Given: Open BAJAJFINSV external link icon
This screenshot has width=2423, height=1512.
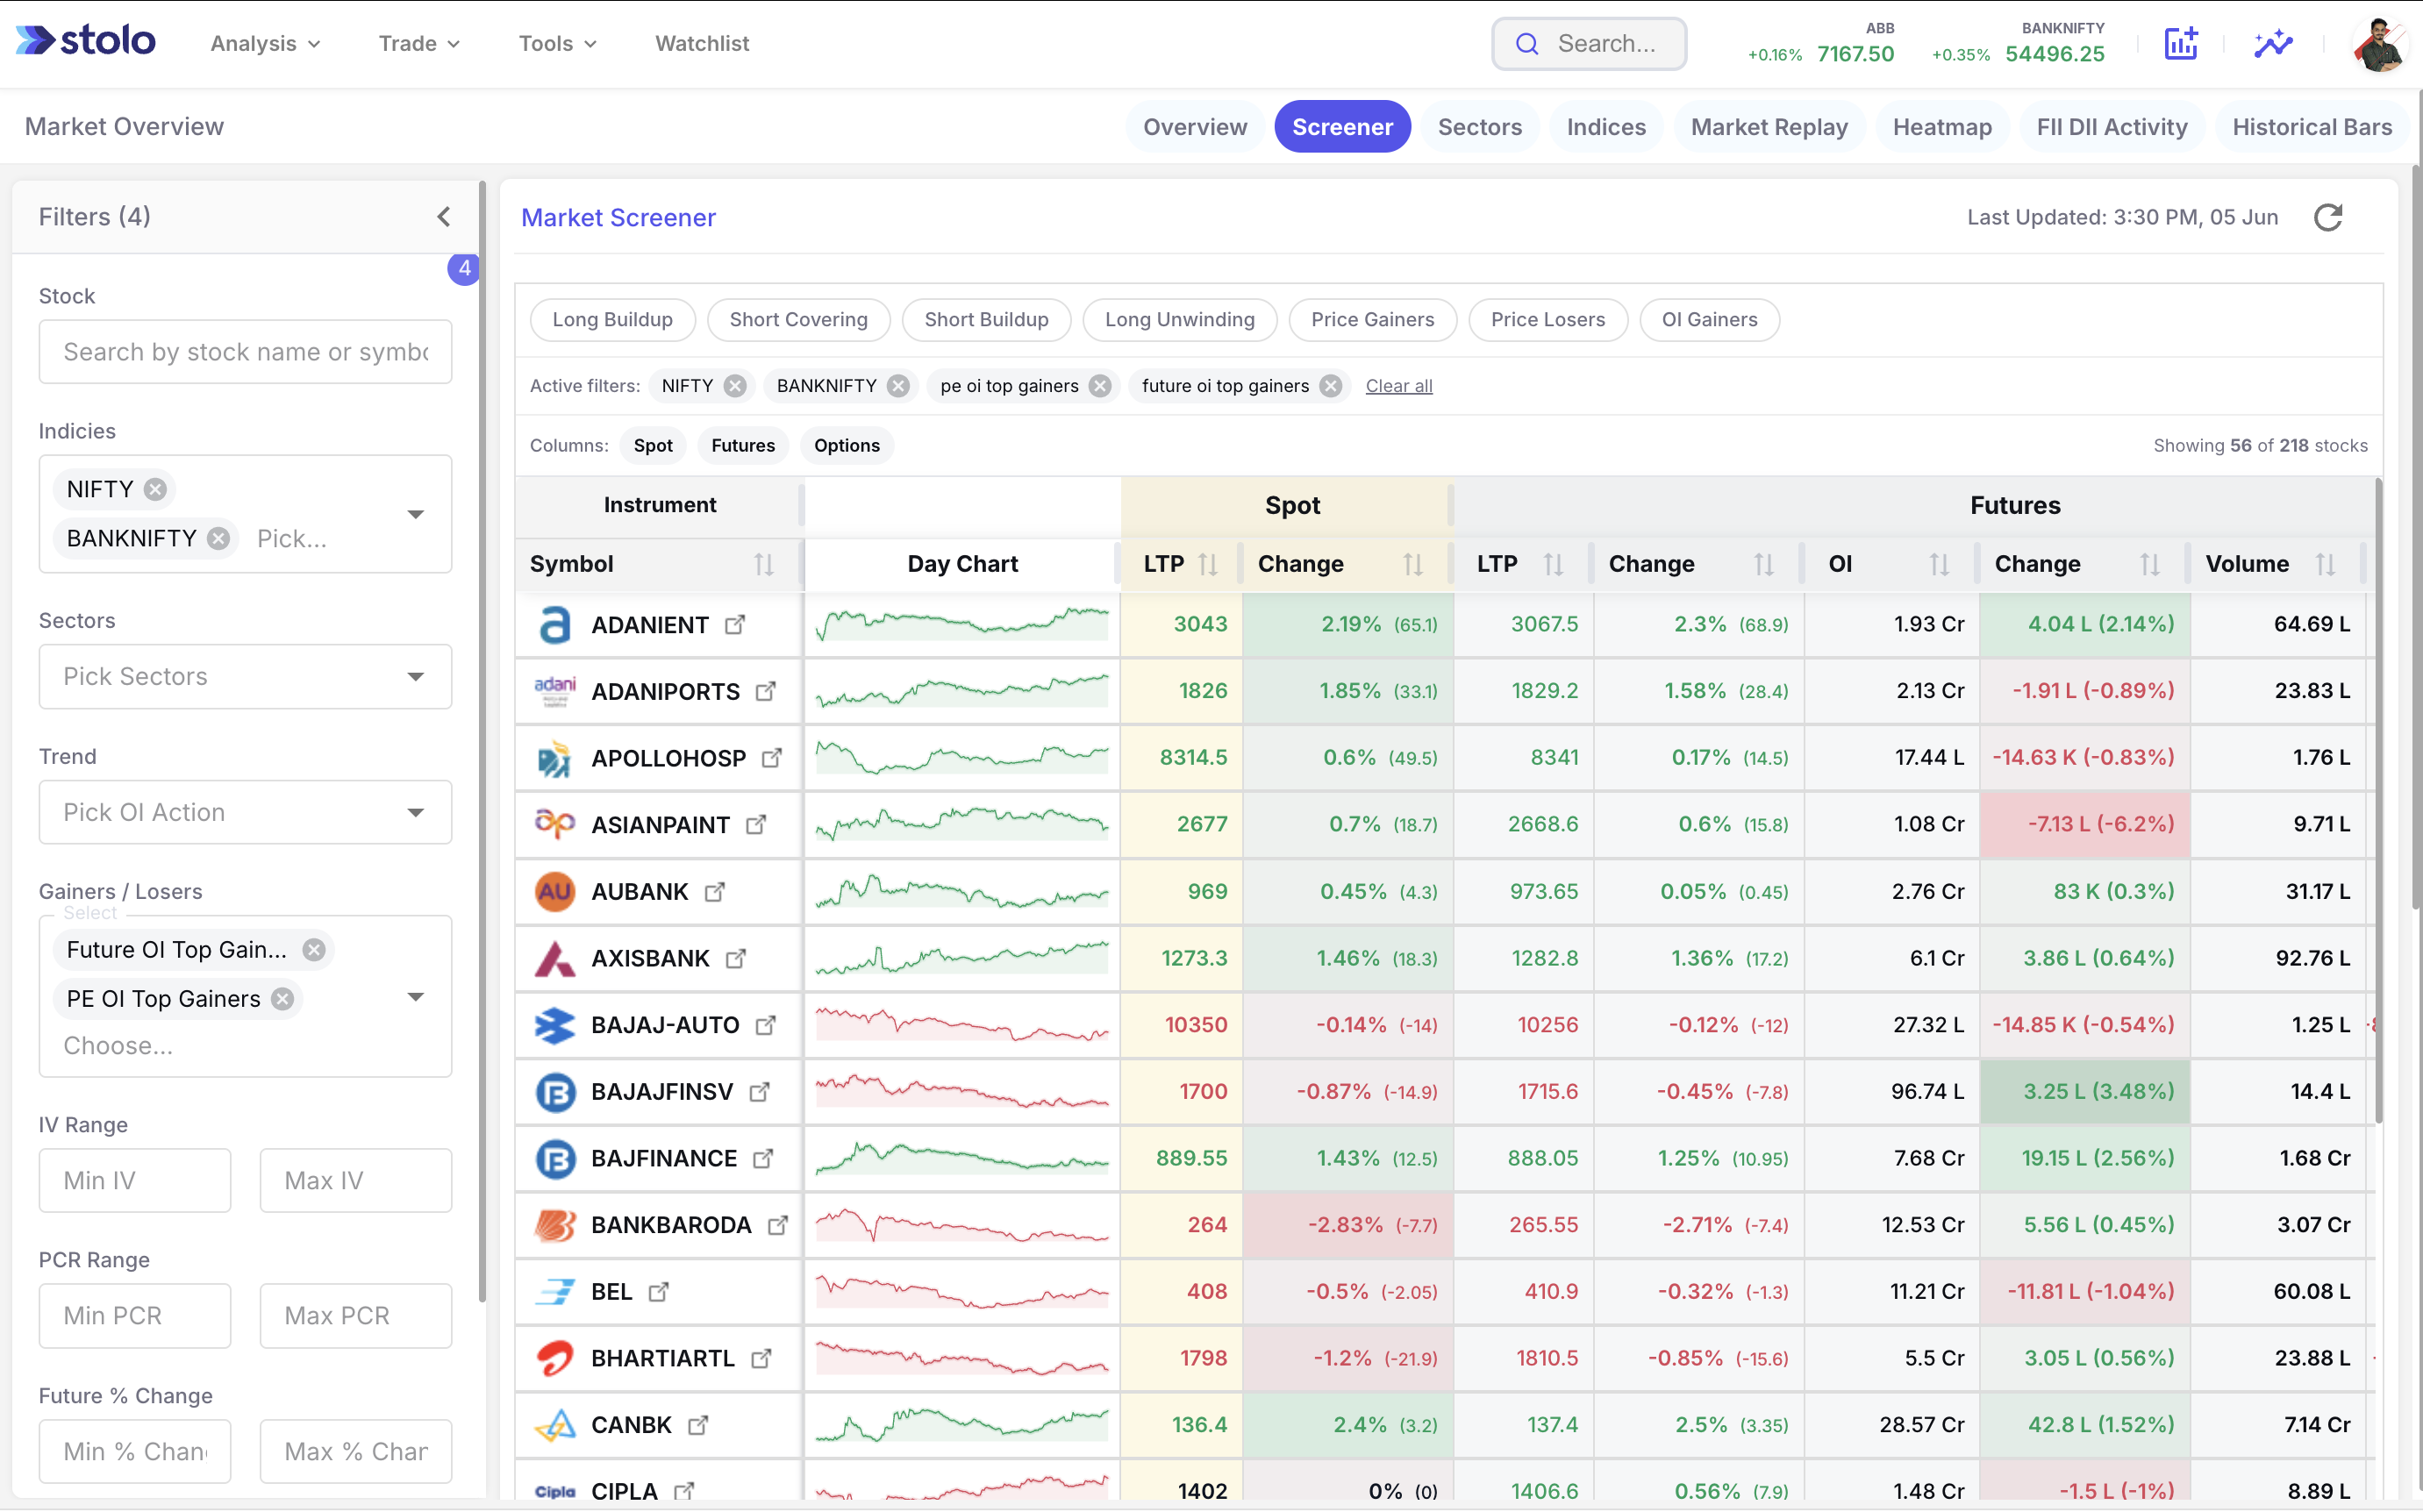Looking at the screenshot, I should click(x=759, y=1091).
